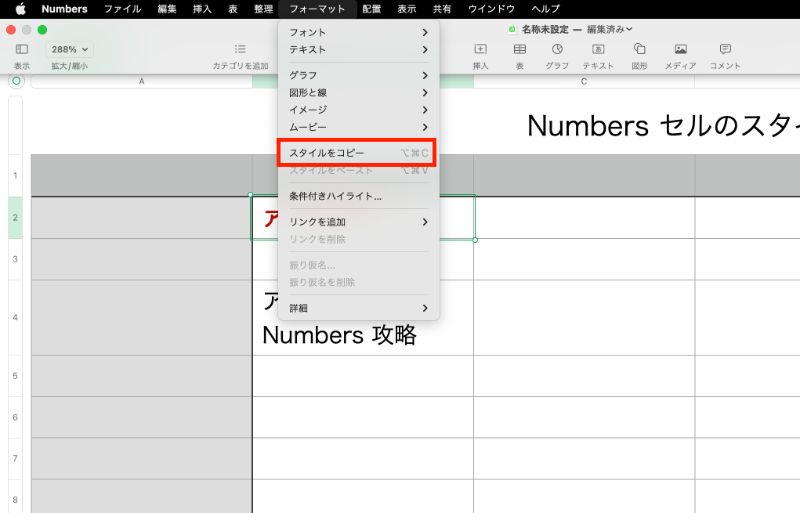800x513 pixels.
Task: Expand the 詳細 submenu
Action: pyautogui.click(x=358, y=308)
